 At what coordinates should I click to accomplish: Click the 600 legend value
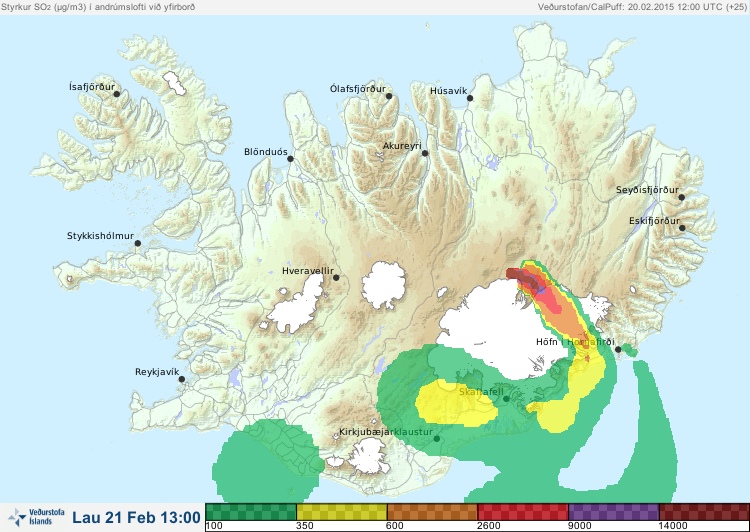click(395, 526)
